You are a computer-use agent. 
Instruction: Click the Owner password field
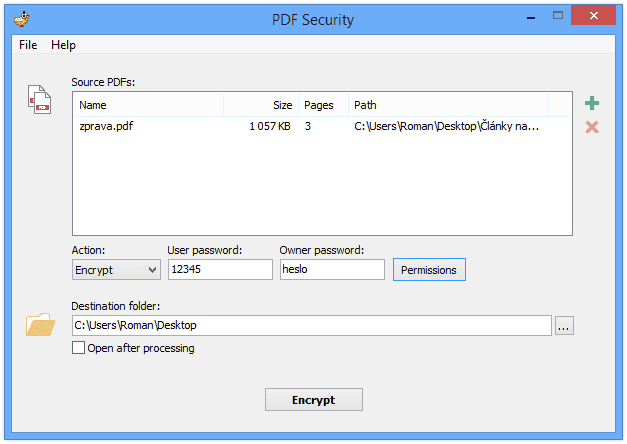[x=331, y=270]
